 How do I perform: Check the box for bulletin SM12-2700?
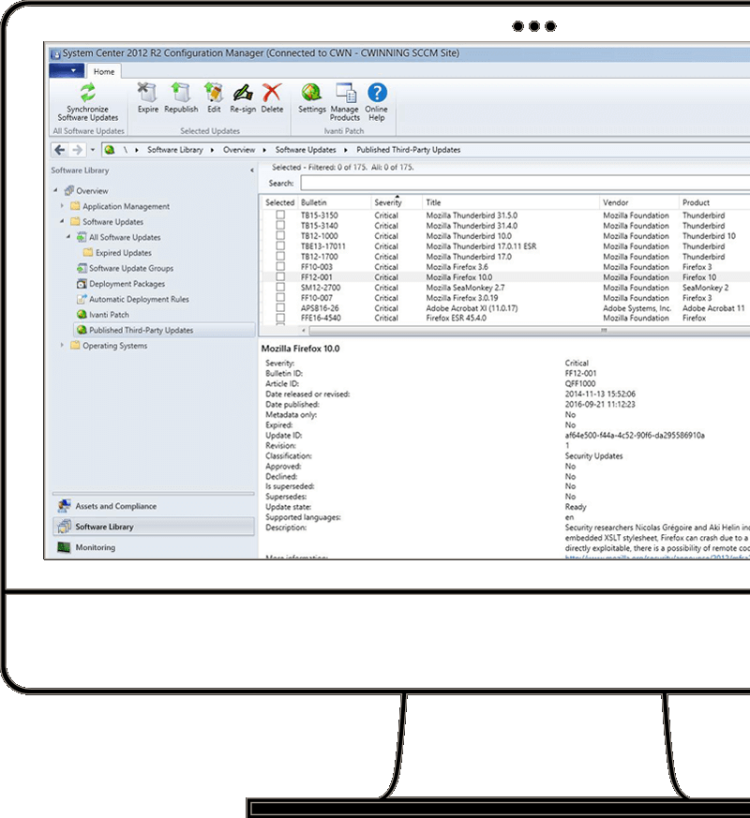tap(281, 287)
